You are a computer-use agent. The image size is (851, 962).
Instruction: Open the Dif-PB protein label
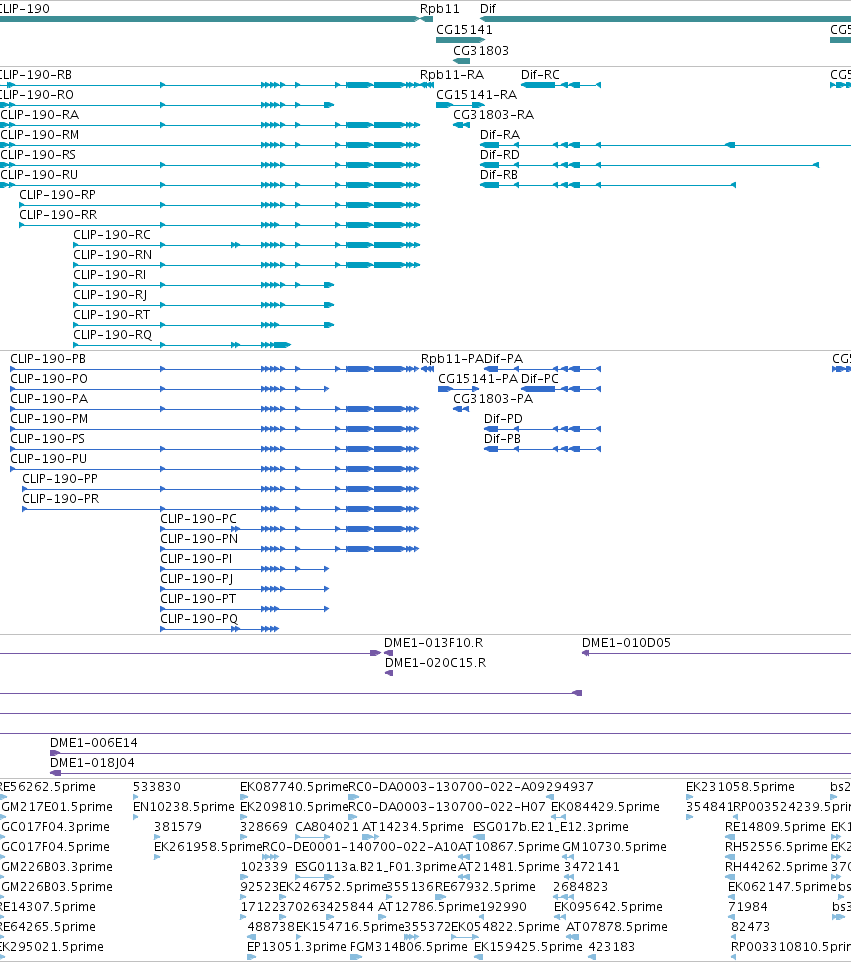click(503, 439)
